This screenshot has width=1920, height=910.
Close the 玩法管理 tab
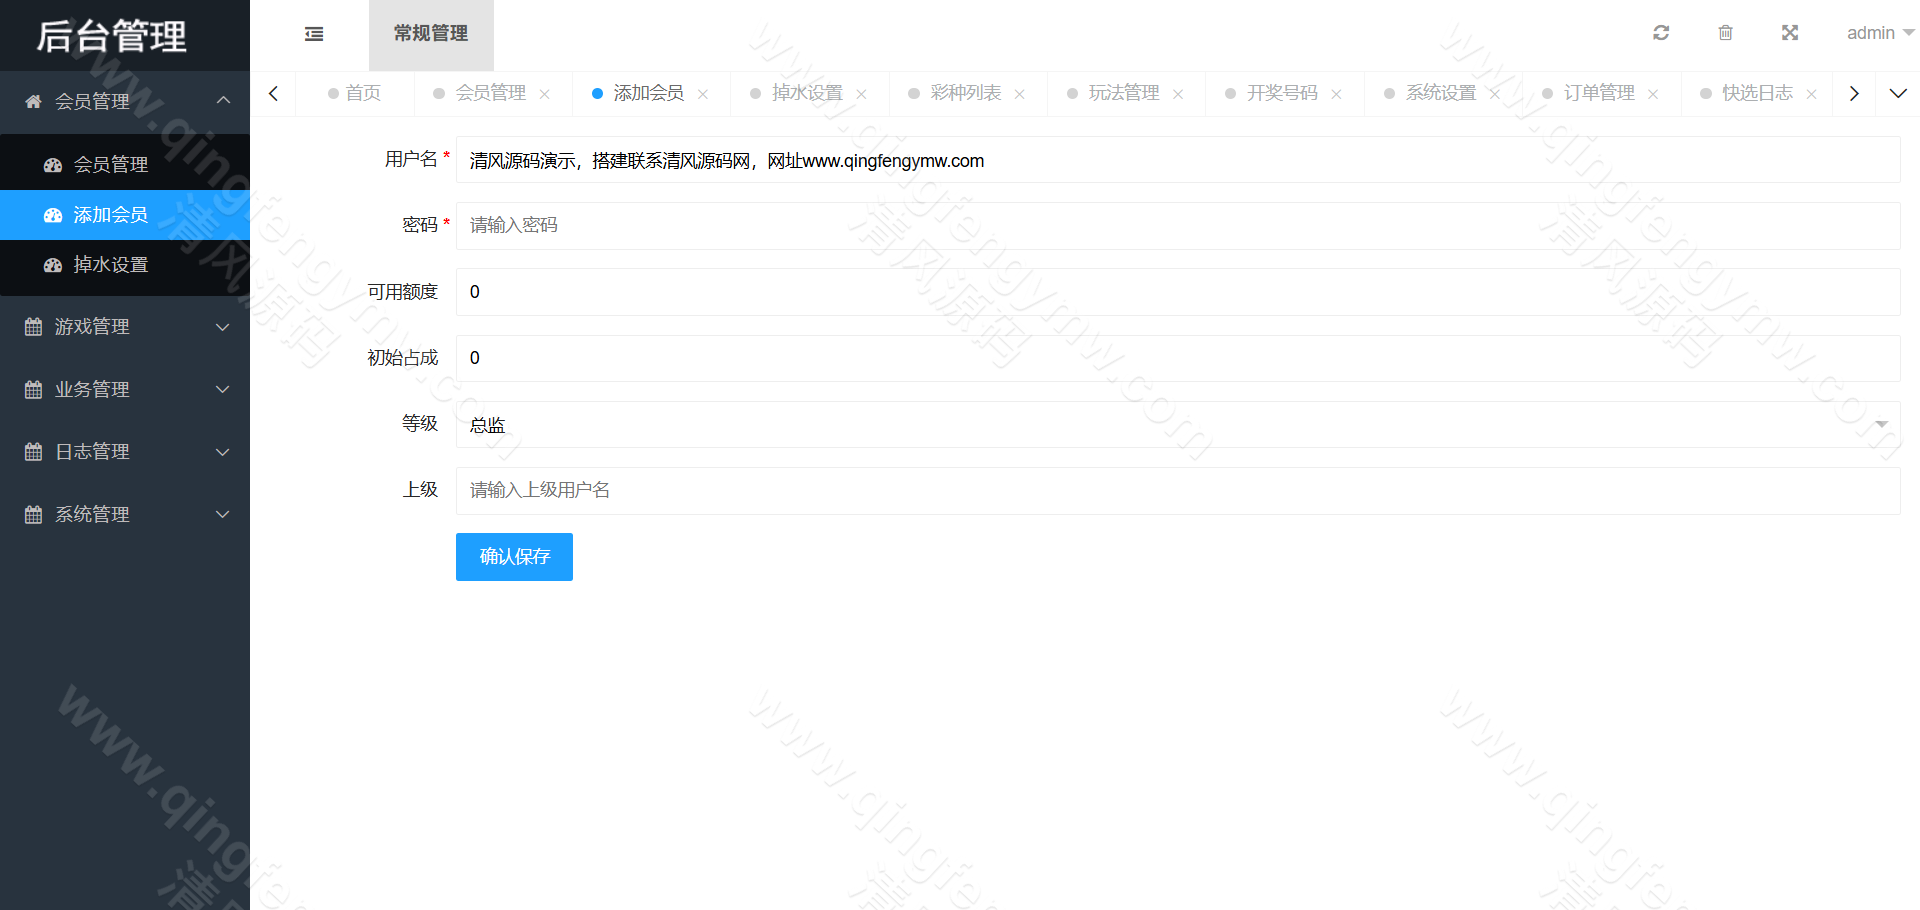(1179, 93)
